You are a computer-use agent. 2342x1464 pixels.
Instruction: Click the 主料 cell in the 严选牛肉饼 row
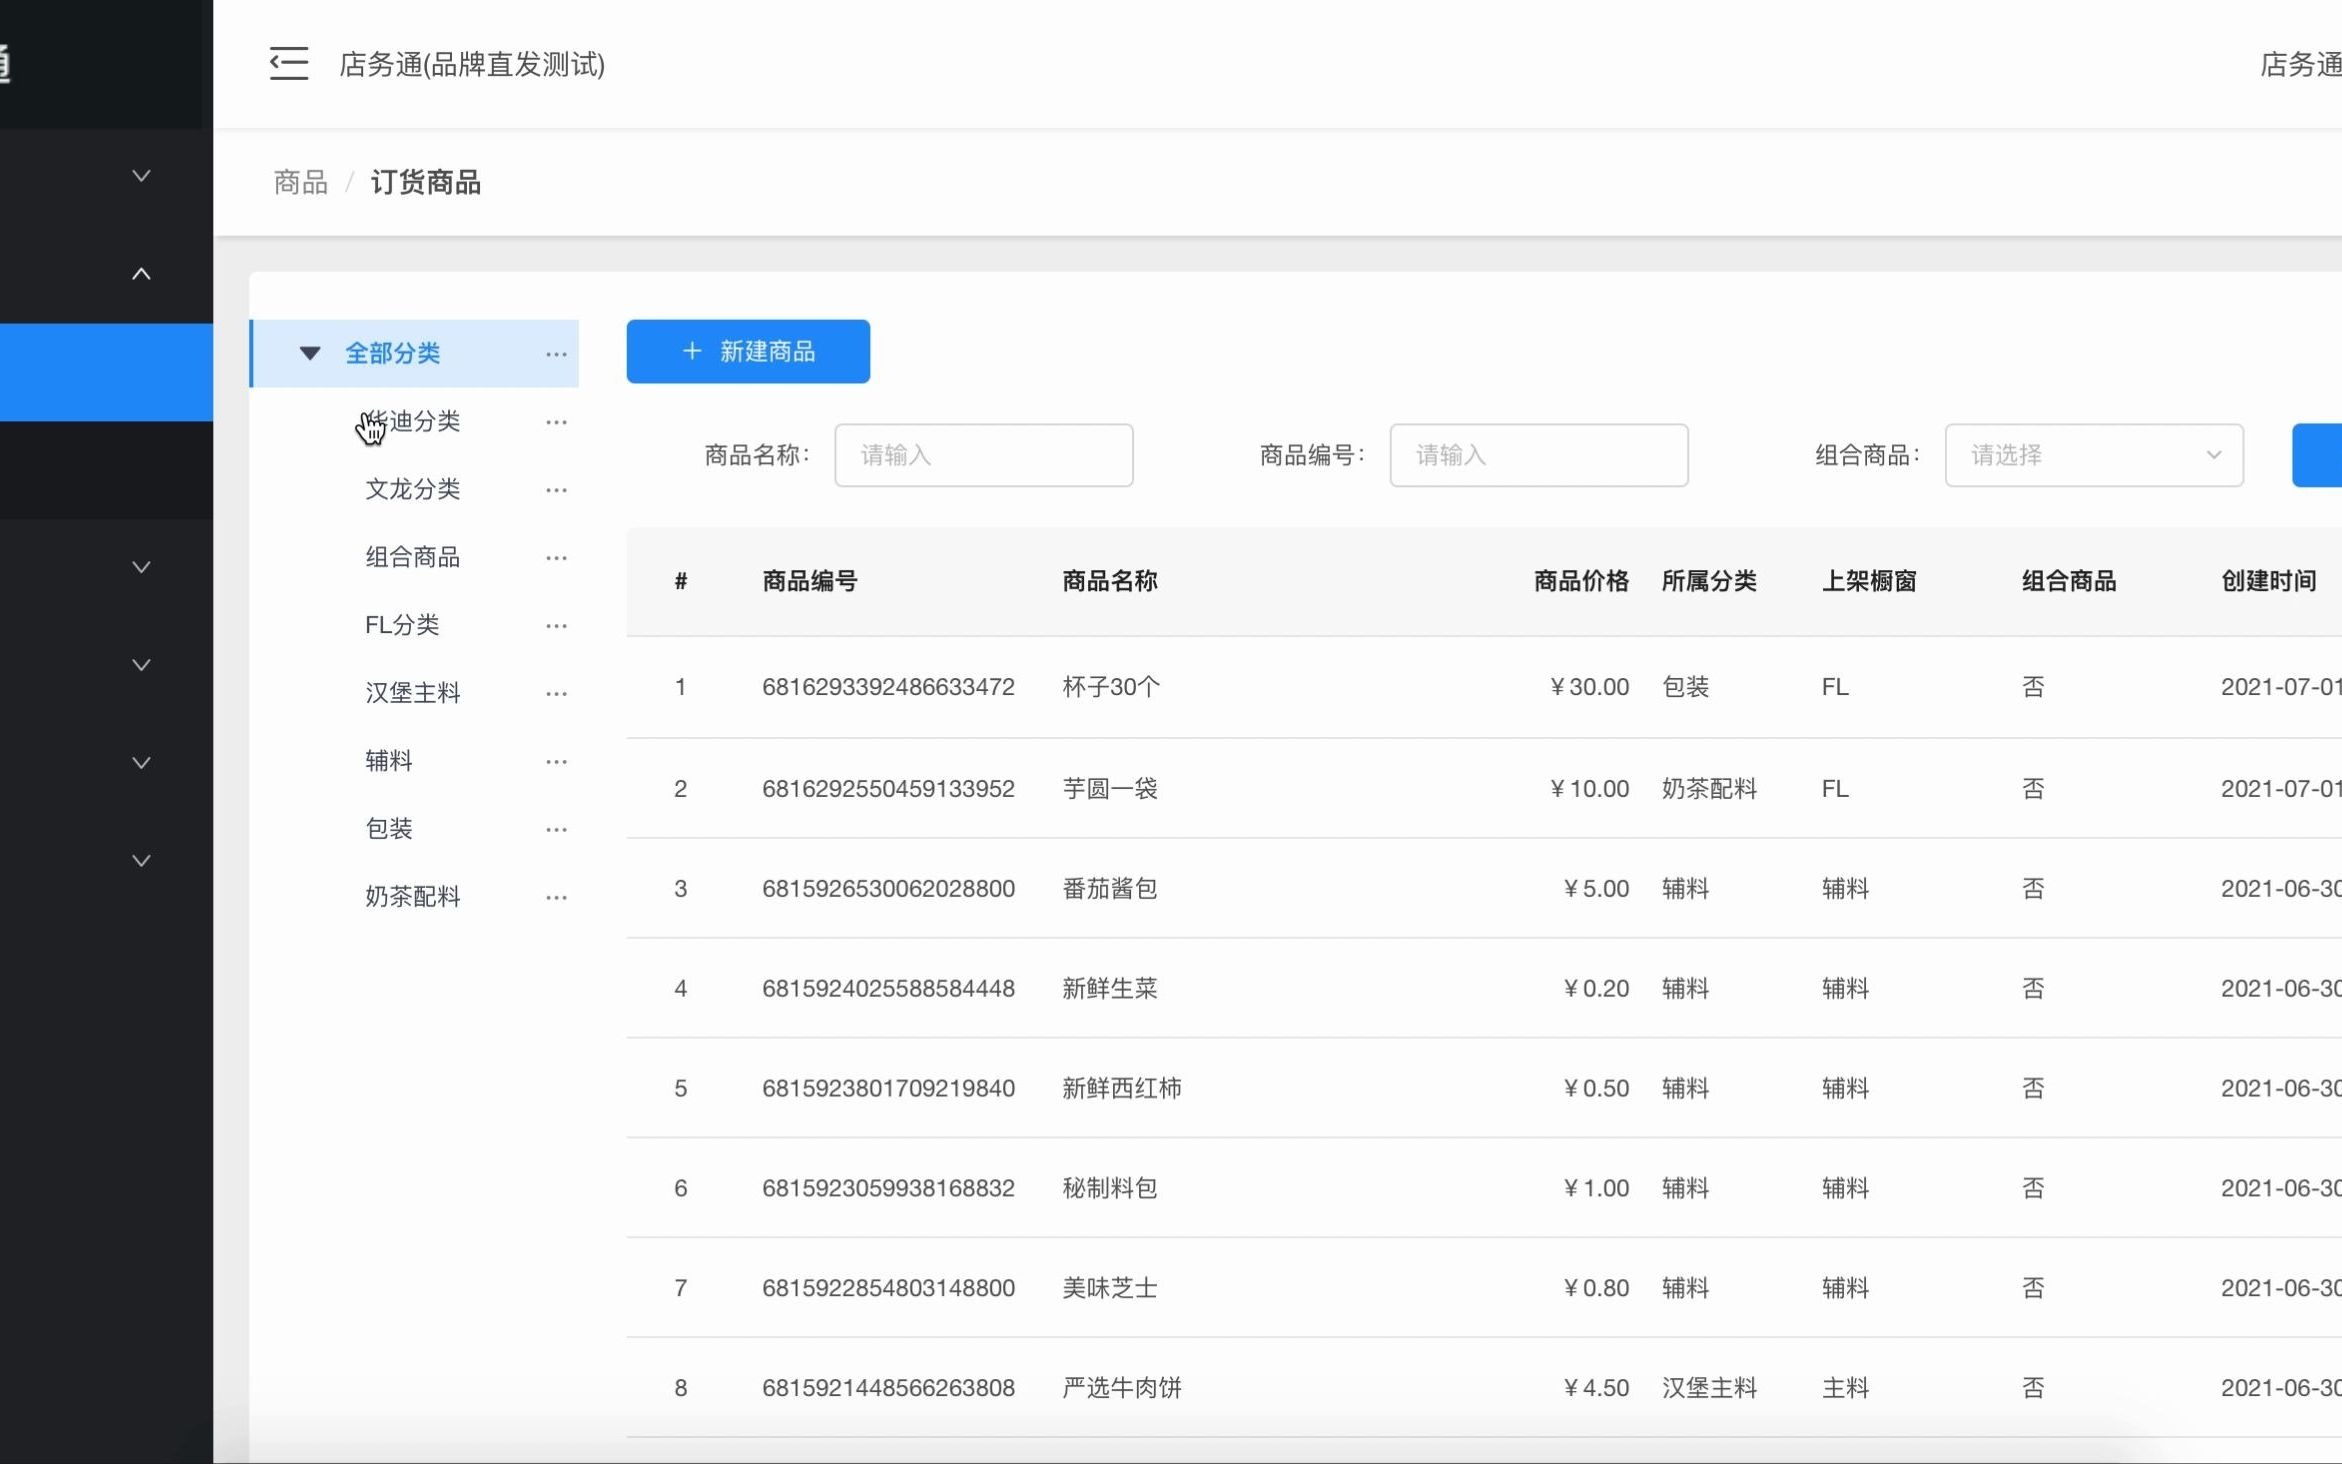[1845, 1388]
